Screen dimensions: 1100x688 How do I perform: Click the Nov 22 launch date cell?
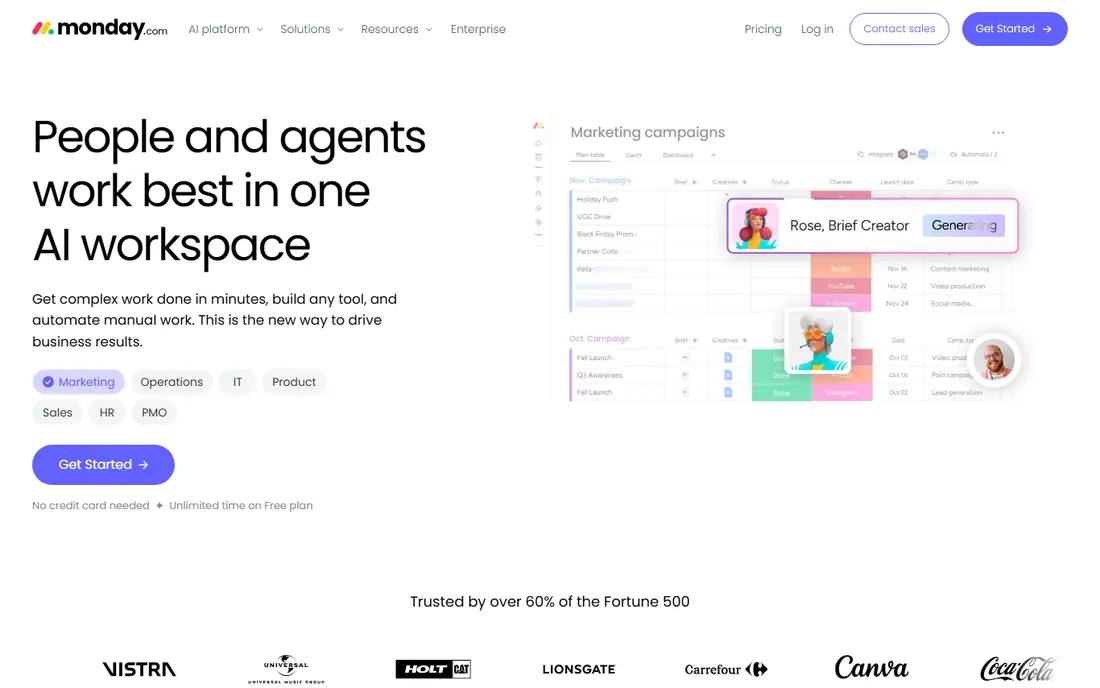[x=897, y=286]
